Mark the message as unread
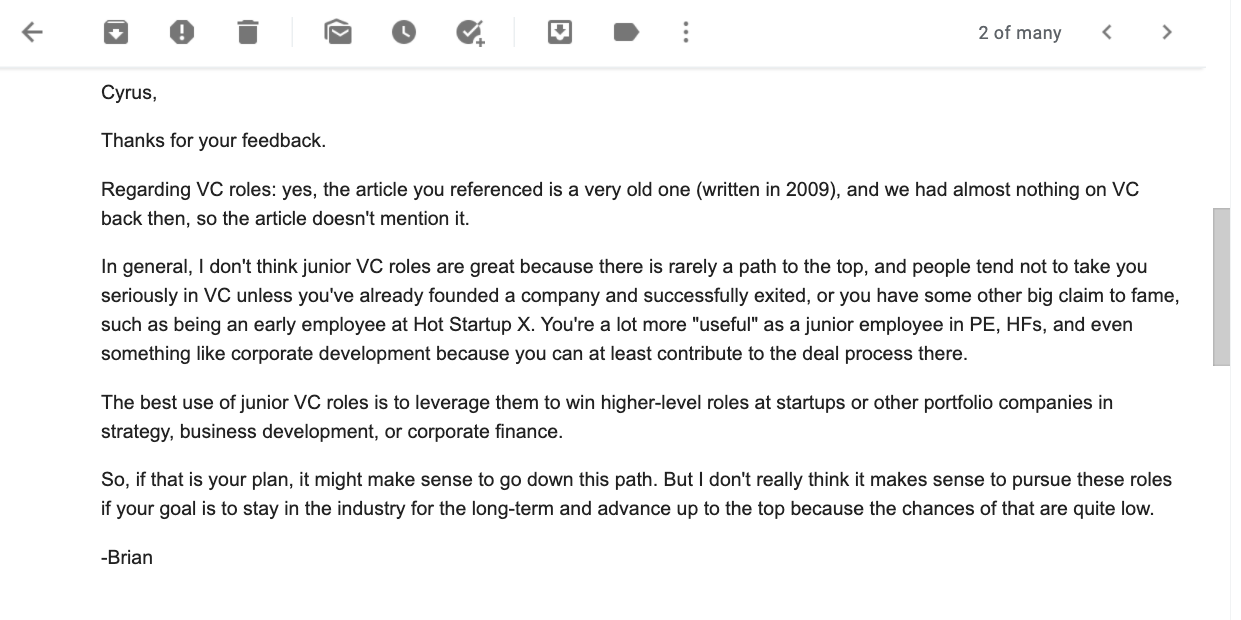 338,32
